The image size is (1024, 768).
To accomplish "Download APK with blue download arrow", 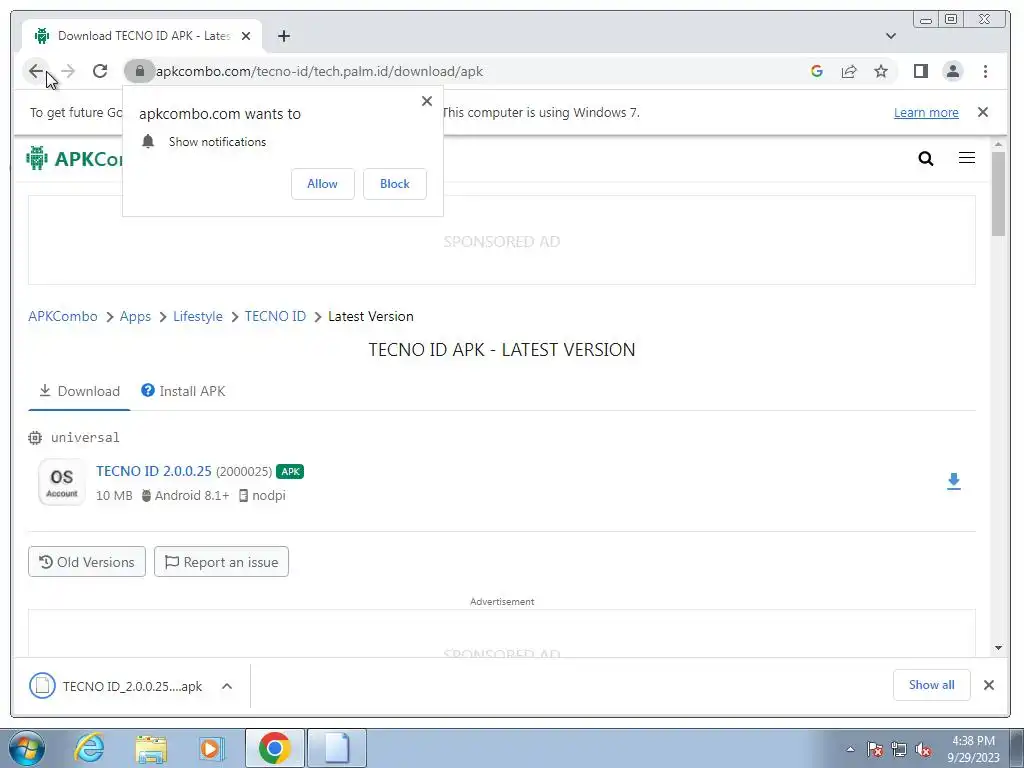I will point(953,482).
